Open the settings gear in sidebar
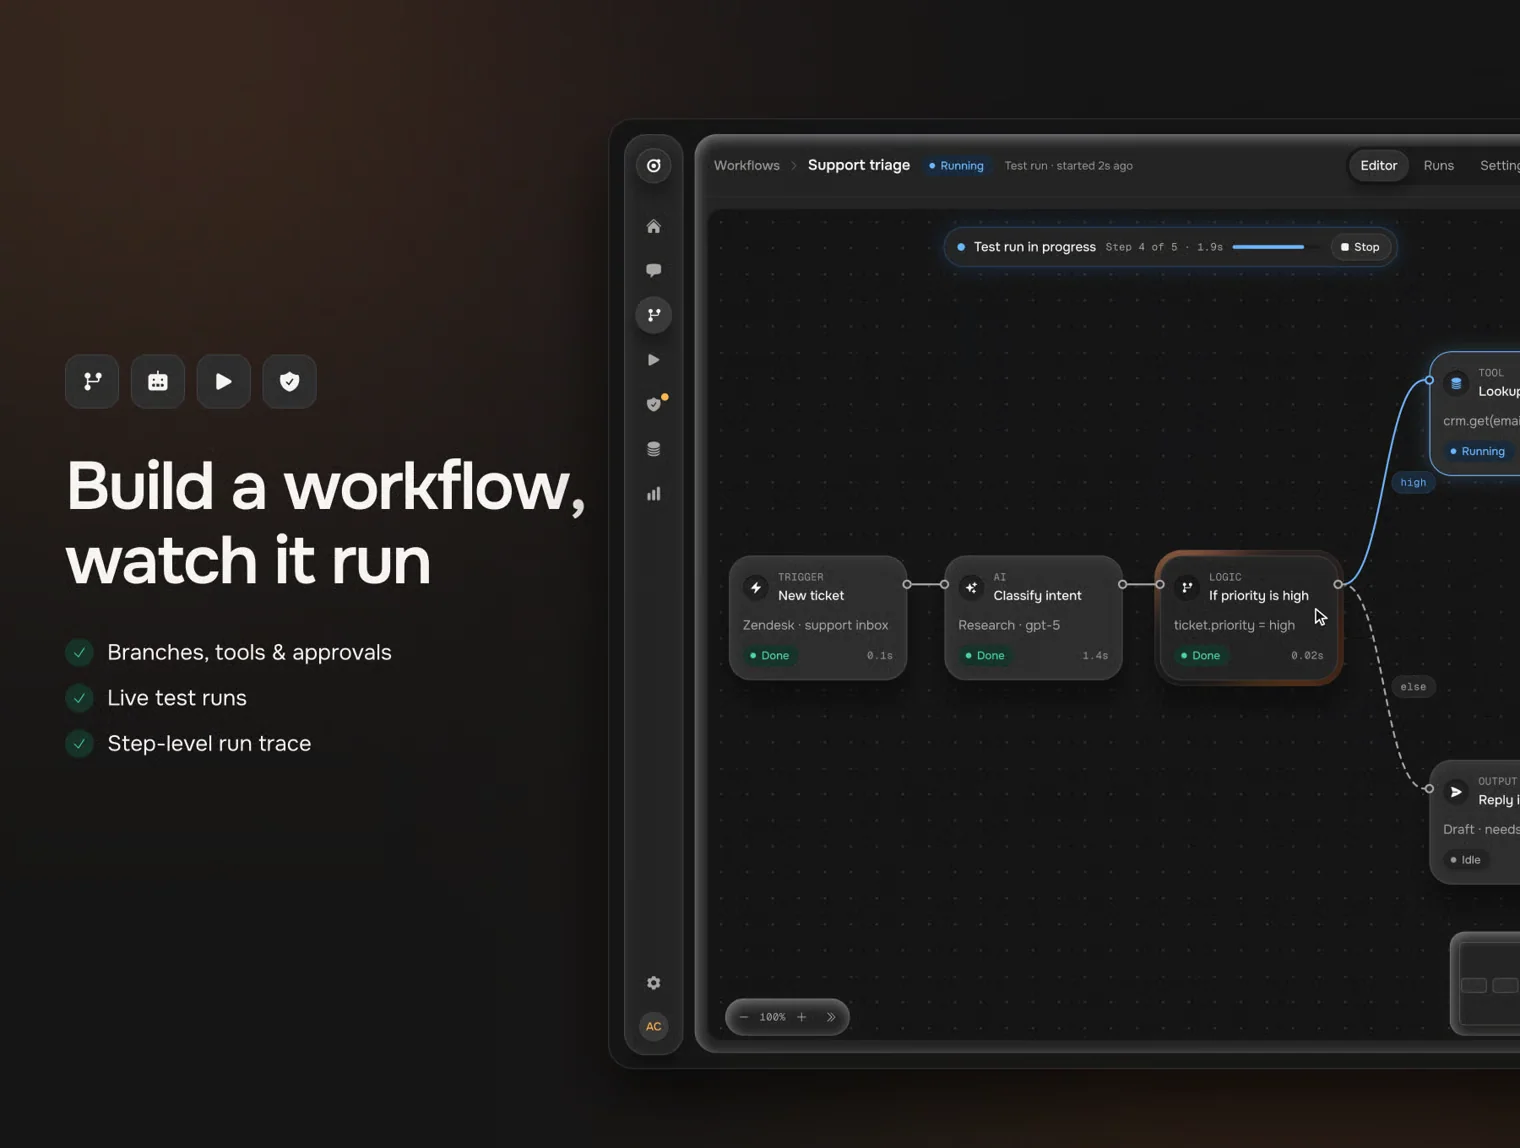 pos(653,983)
